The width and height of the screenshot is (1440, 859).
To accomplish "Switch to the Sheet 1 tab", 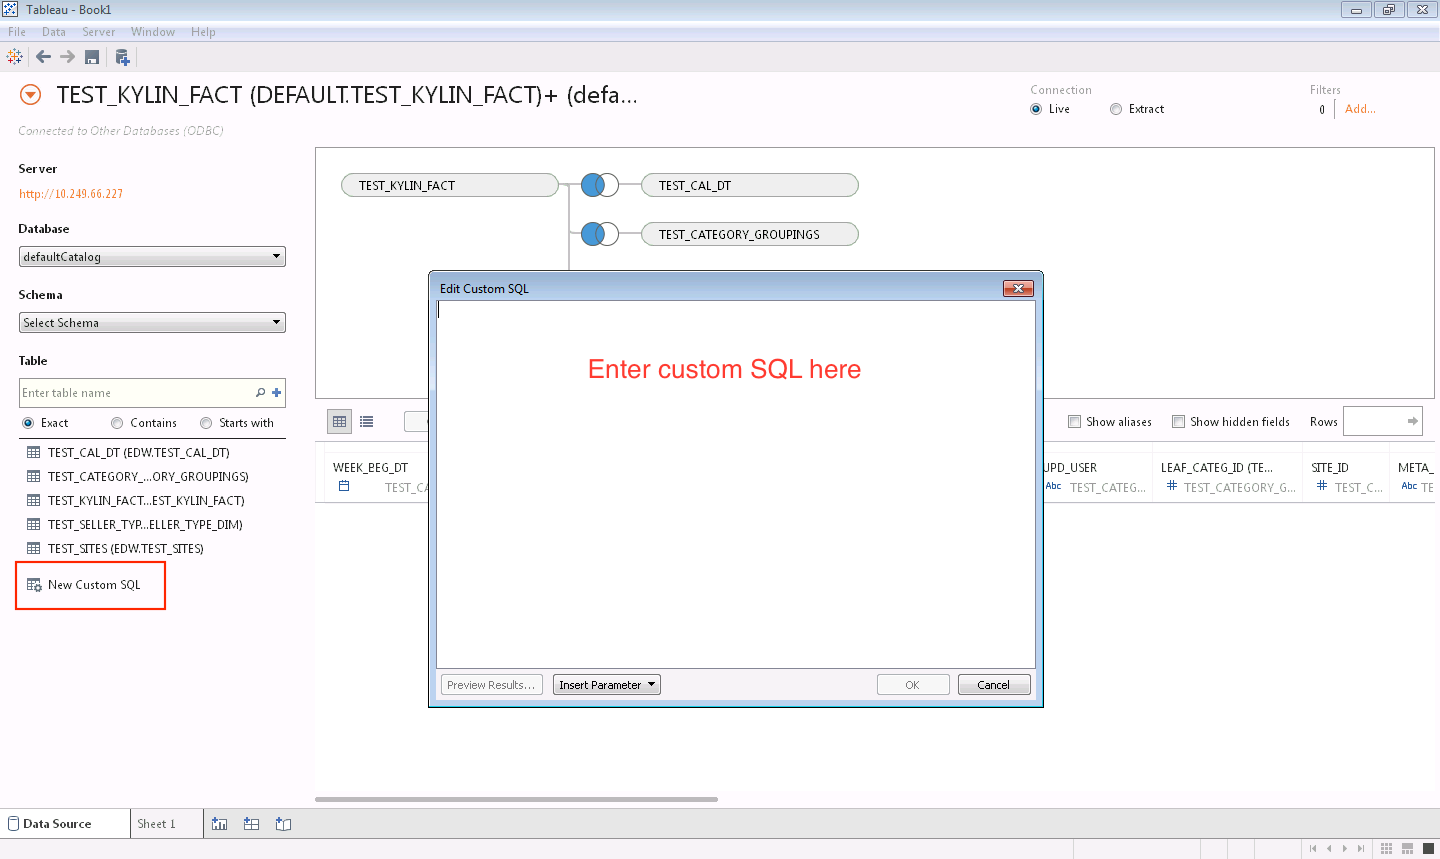I will pos(156,824).
